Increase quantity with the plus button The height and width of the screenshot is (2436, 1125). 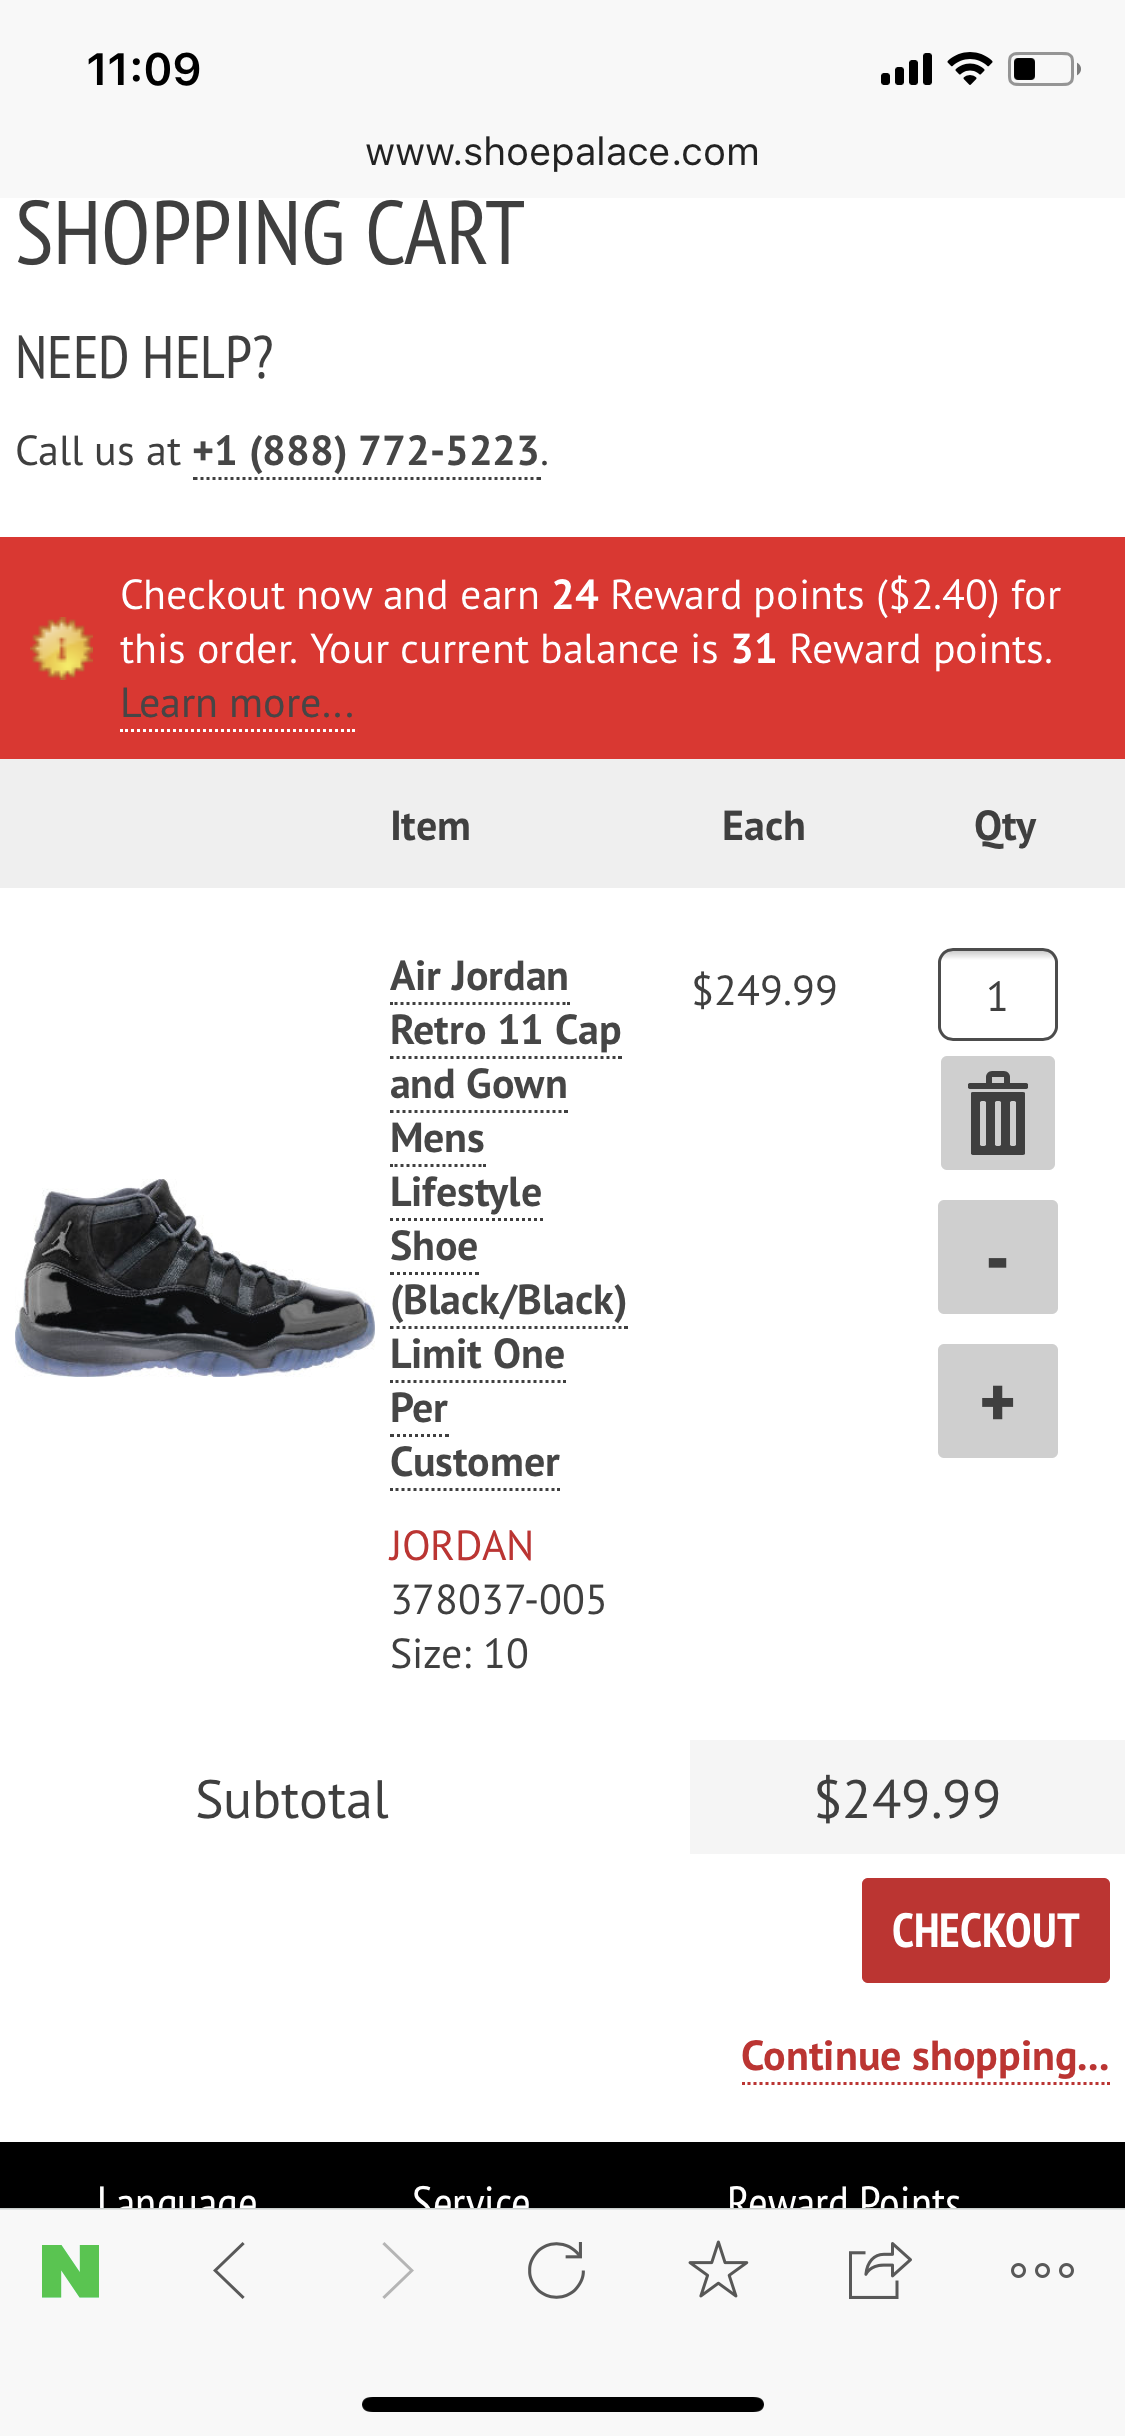[997, 1401]
